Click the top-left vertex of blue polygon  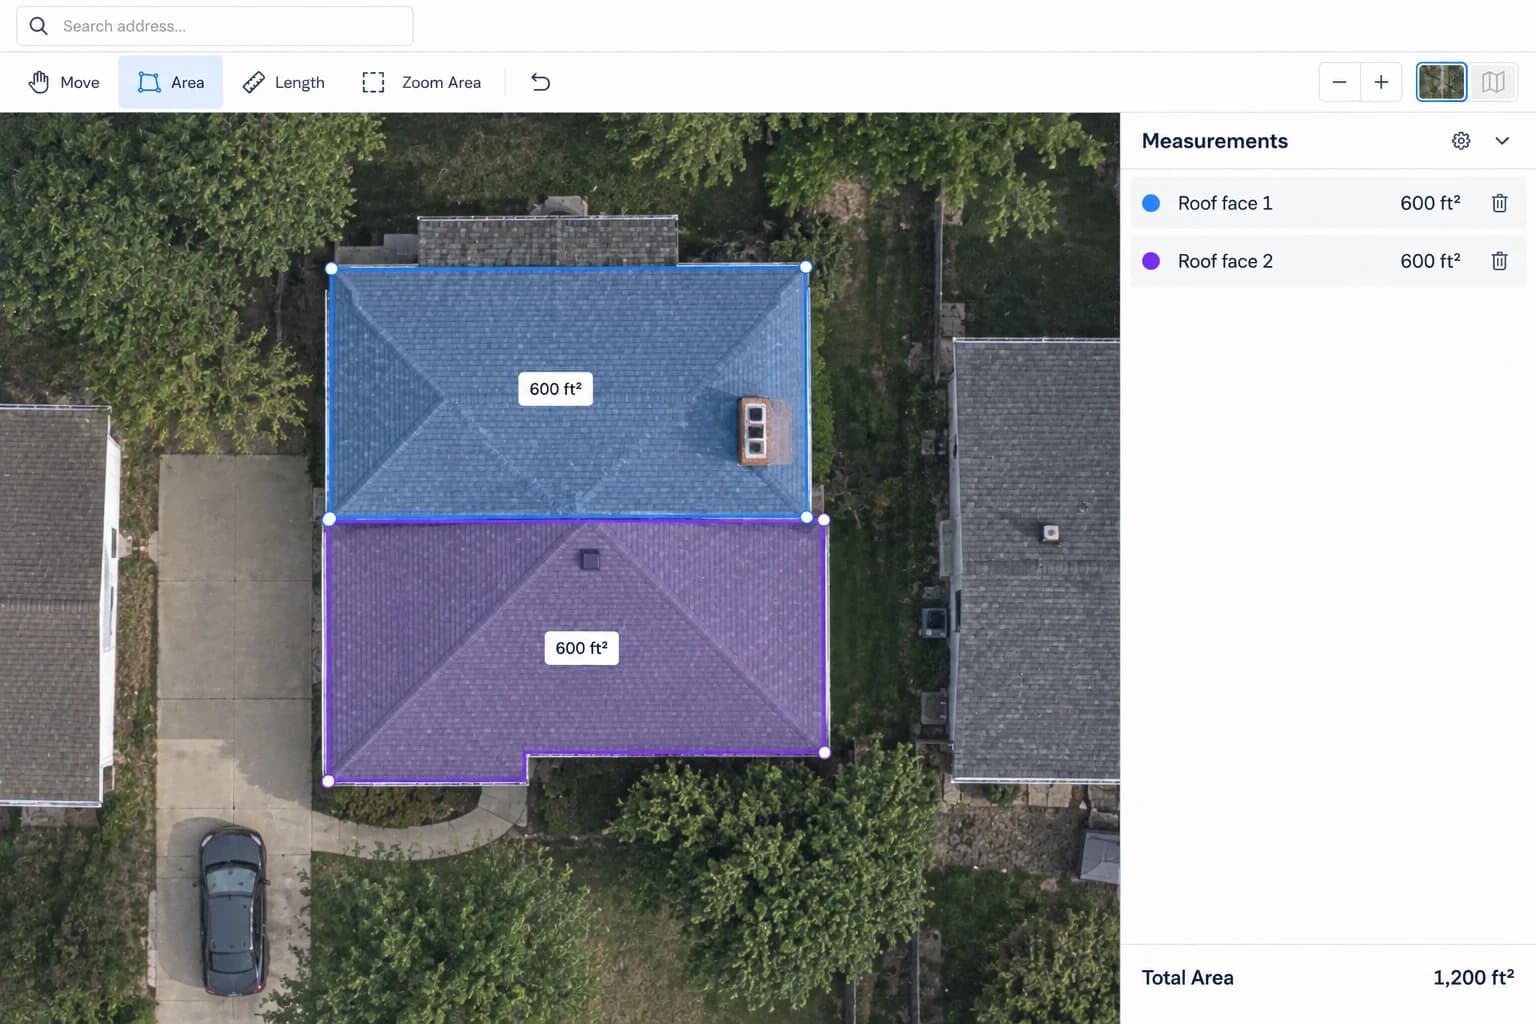[x=332, y=268]
